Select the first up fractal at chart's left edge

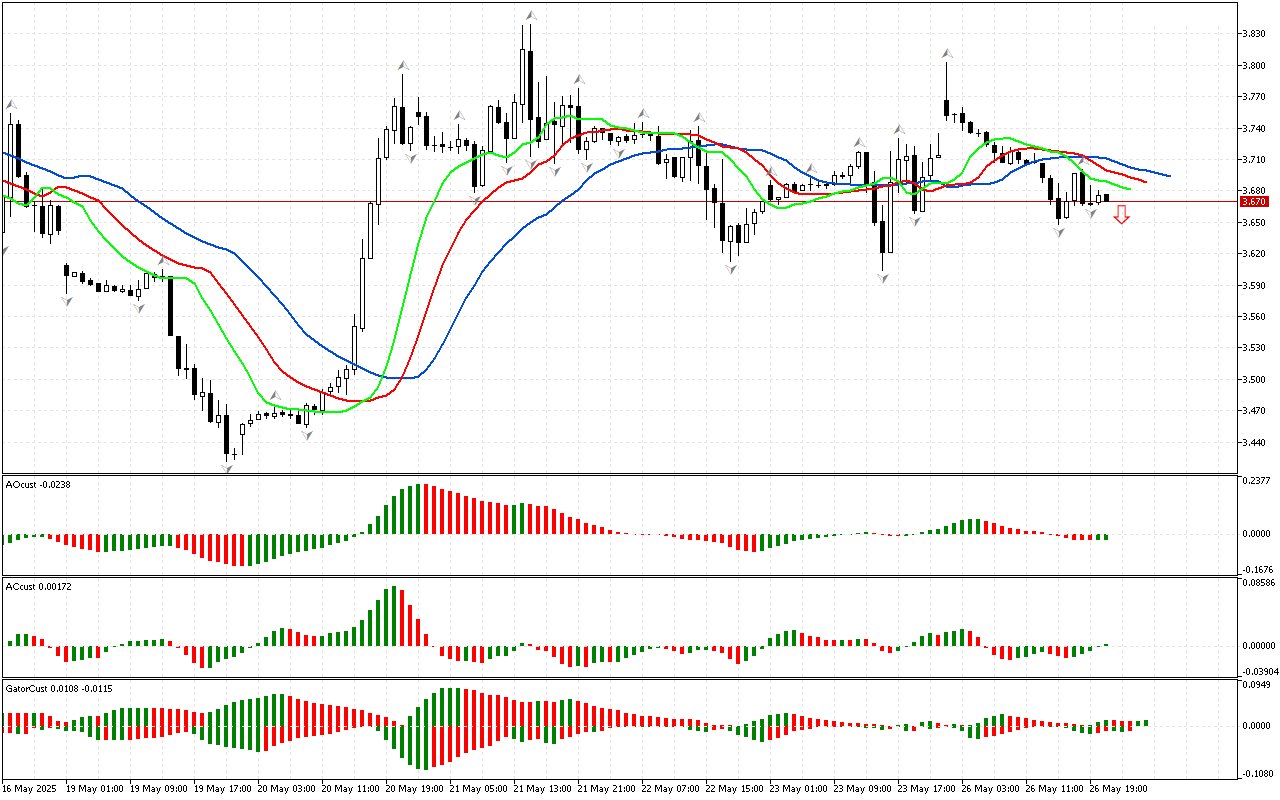[x=12, y=103]
